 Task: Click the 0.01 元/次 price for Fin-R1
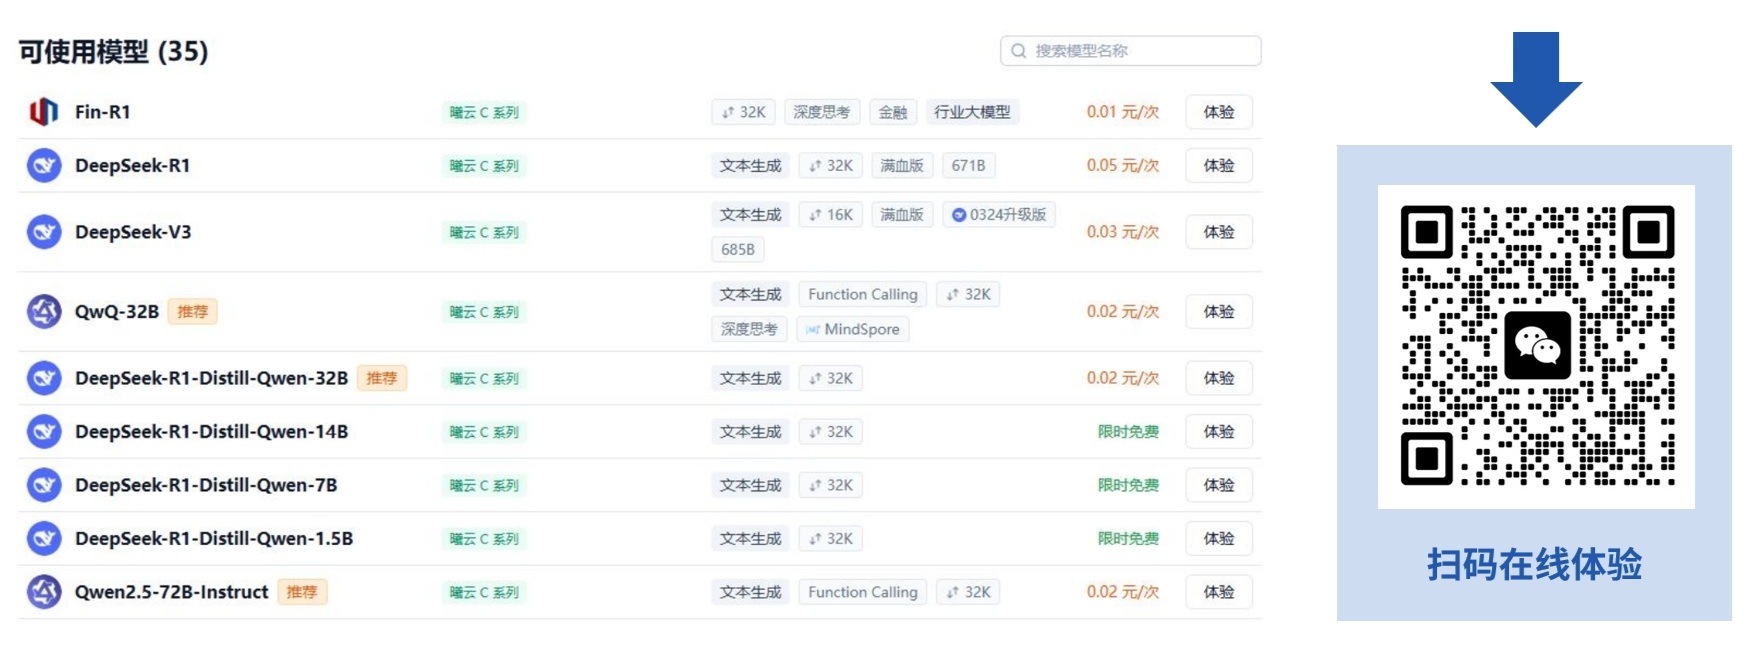click(1123, 112)
